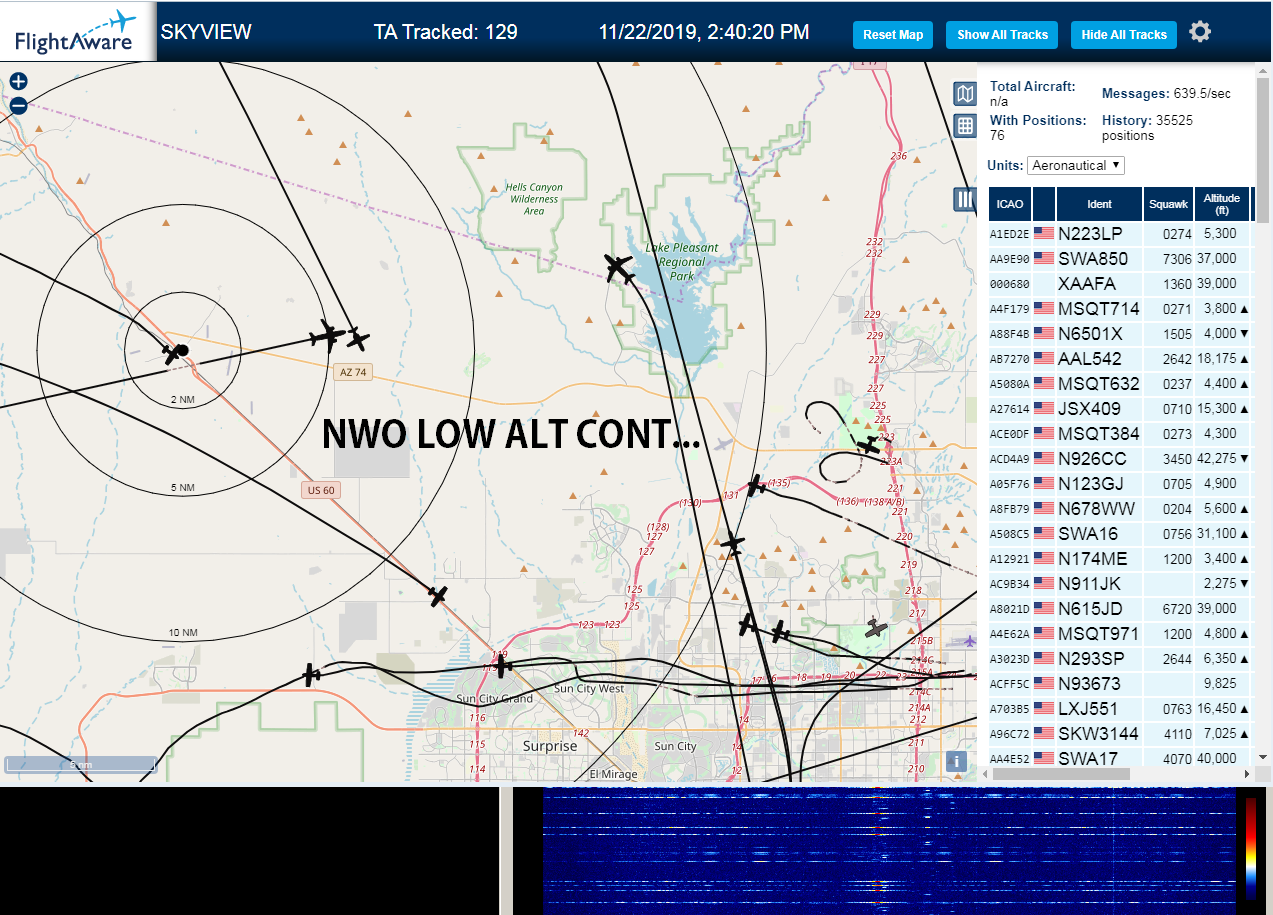Click Reset Map button

(893, 34)
